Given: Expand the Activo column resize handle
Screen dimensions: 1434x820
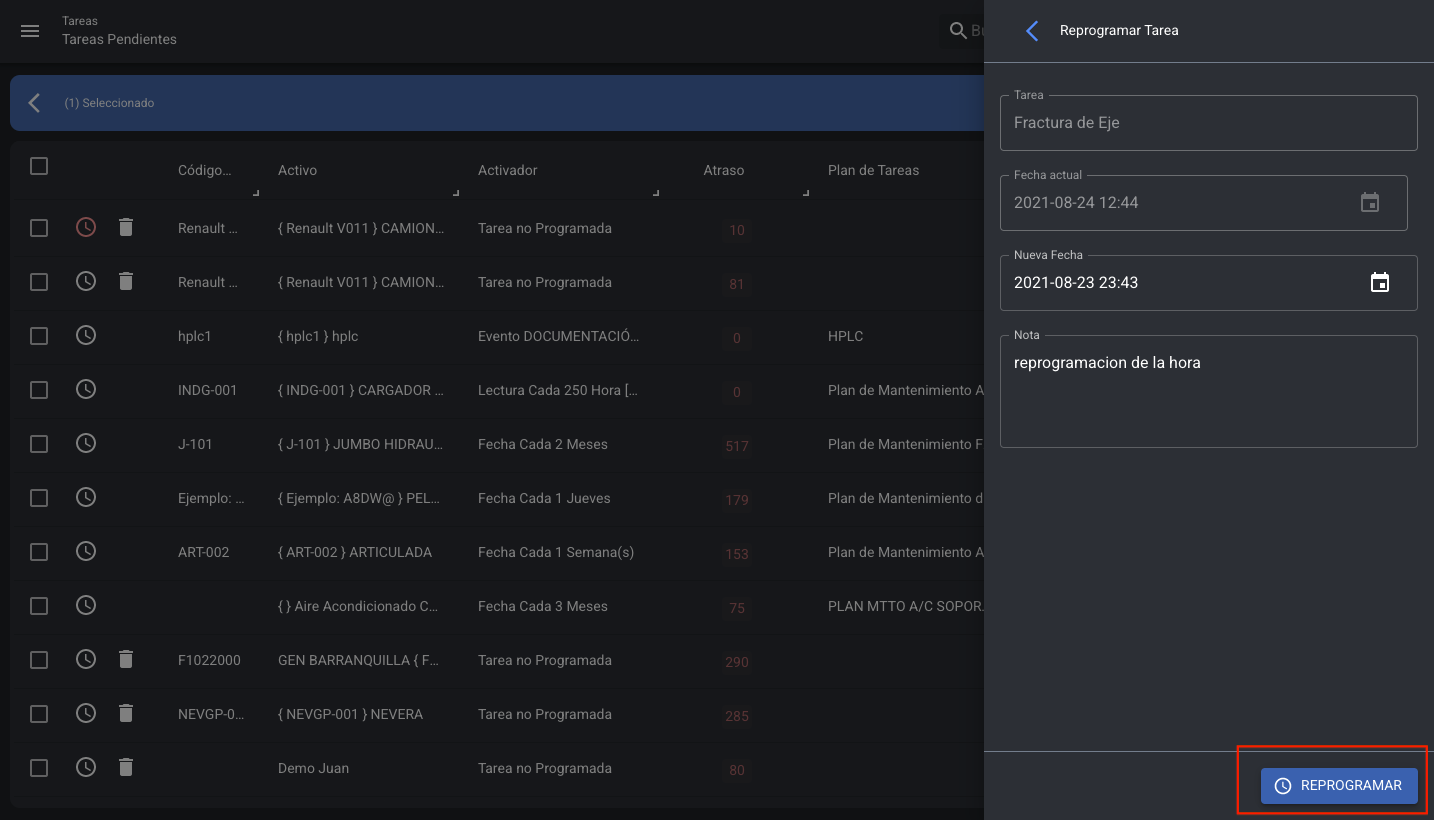Looking at the screenshot, I should click(456, 192).
